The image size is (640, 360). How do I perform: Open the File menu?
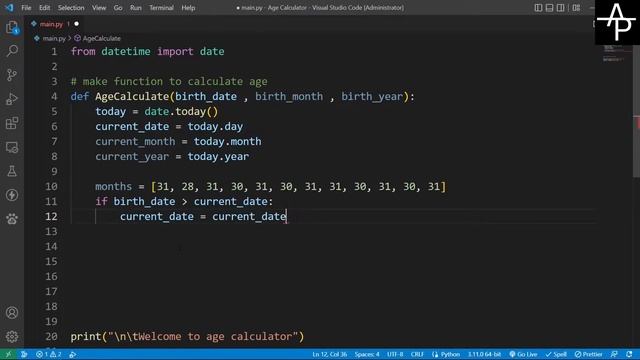click(x=26, y=8)
